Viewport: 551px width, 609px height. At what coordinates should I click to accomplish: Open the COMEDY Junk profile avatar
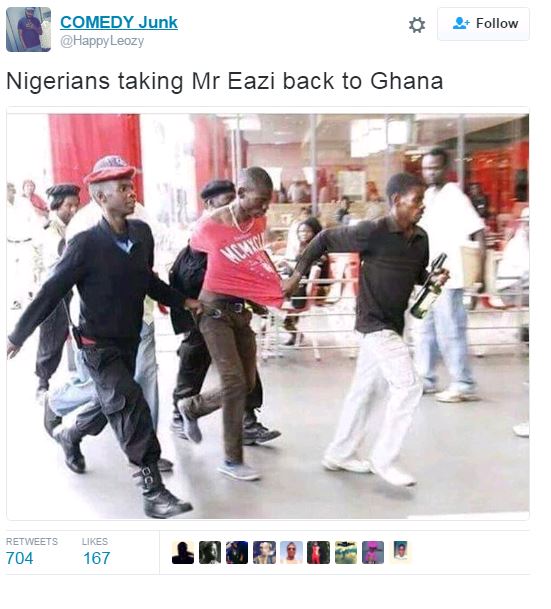(28, 30)
